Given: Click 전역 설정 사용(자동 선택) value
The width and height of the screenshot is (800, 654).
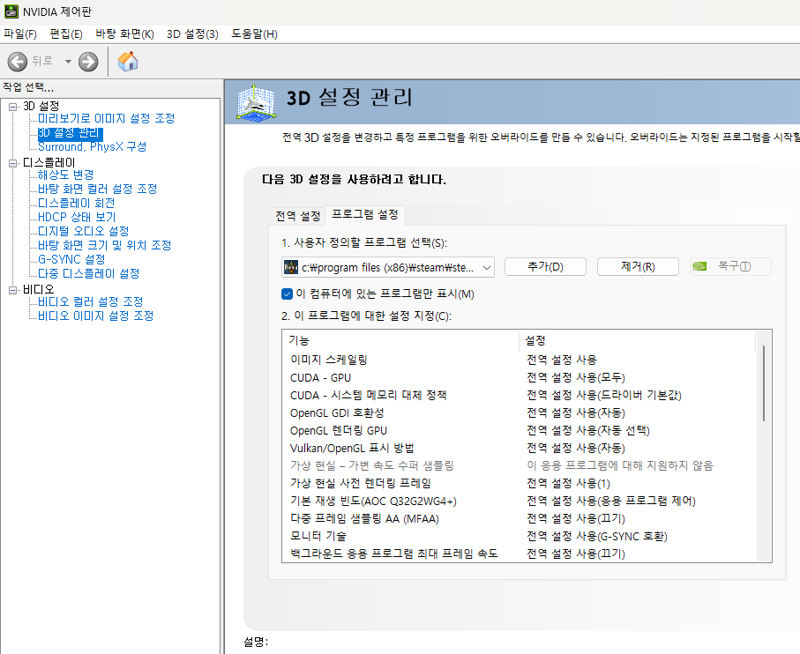Looking at the screenshot, I should [x=588, y=431].
